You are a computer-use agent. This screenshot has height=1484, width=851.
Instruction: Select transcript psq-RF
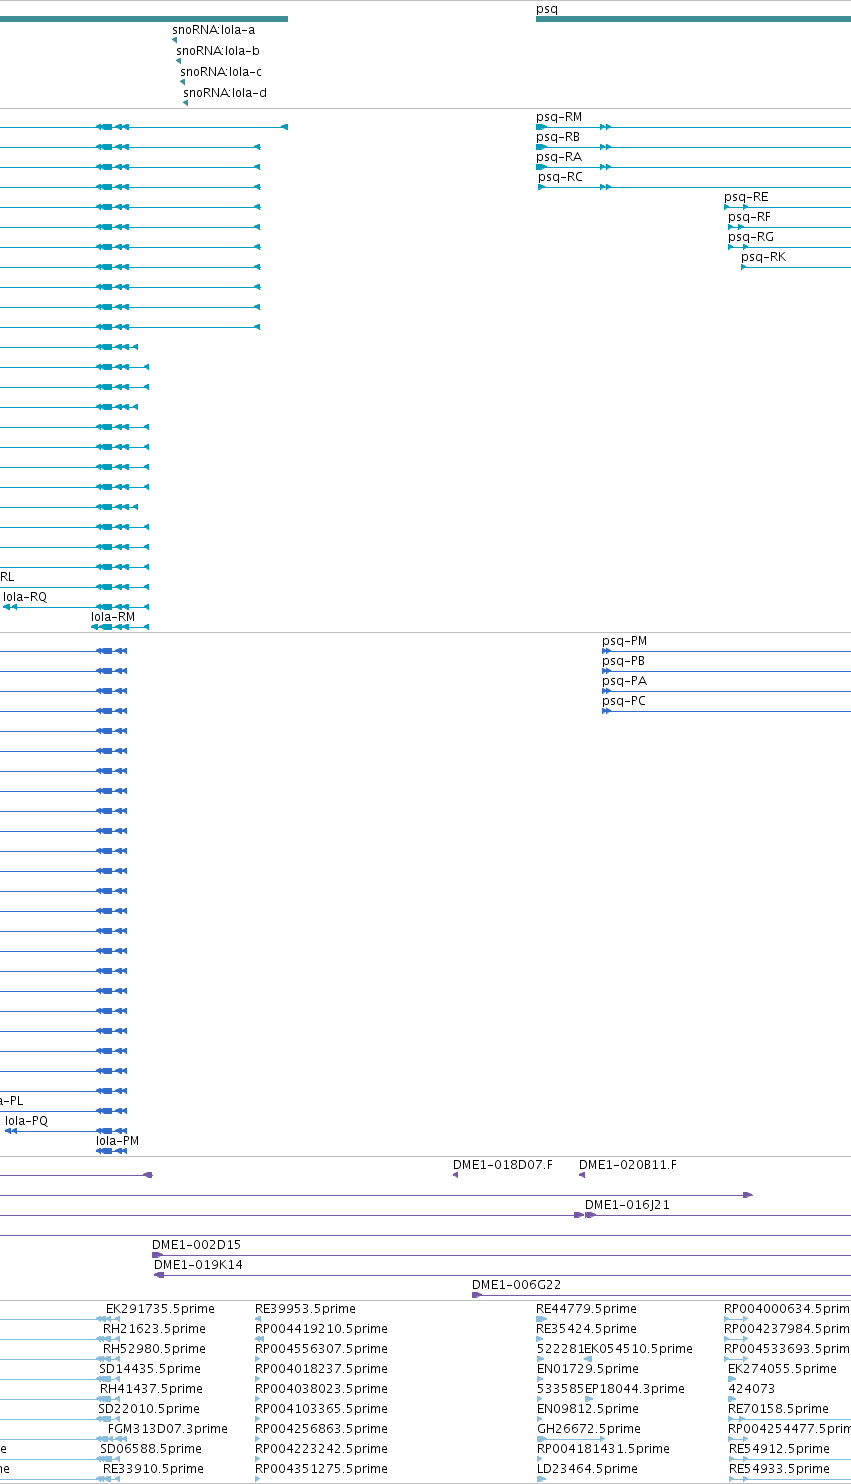click(749, 217)
